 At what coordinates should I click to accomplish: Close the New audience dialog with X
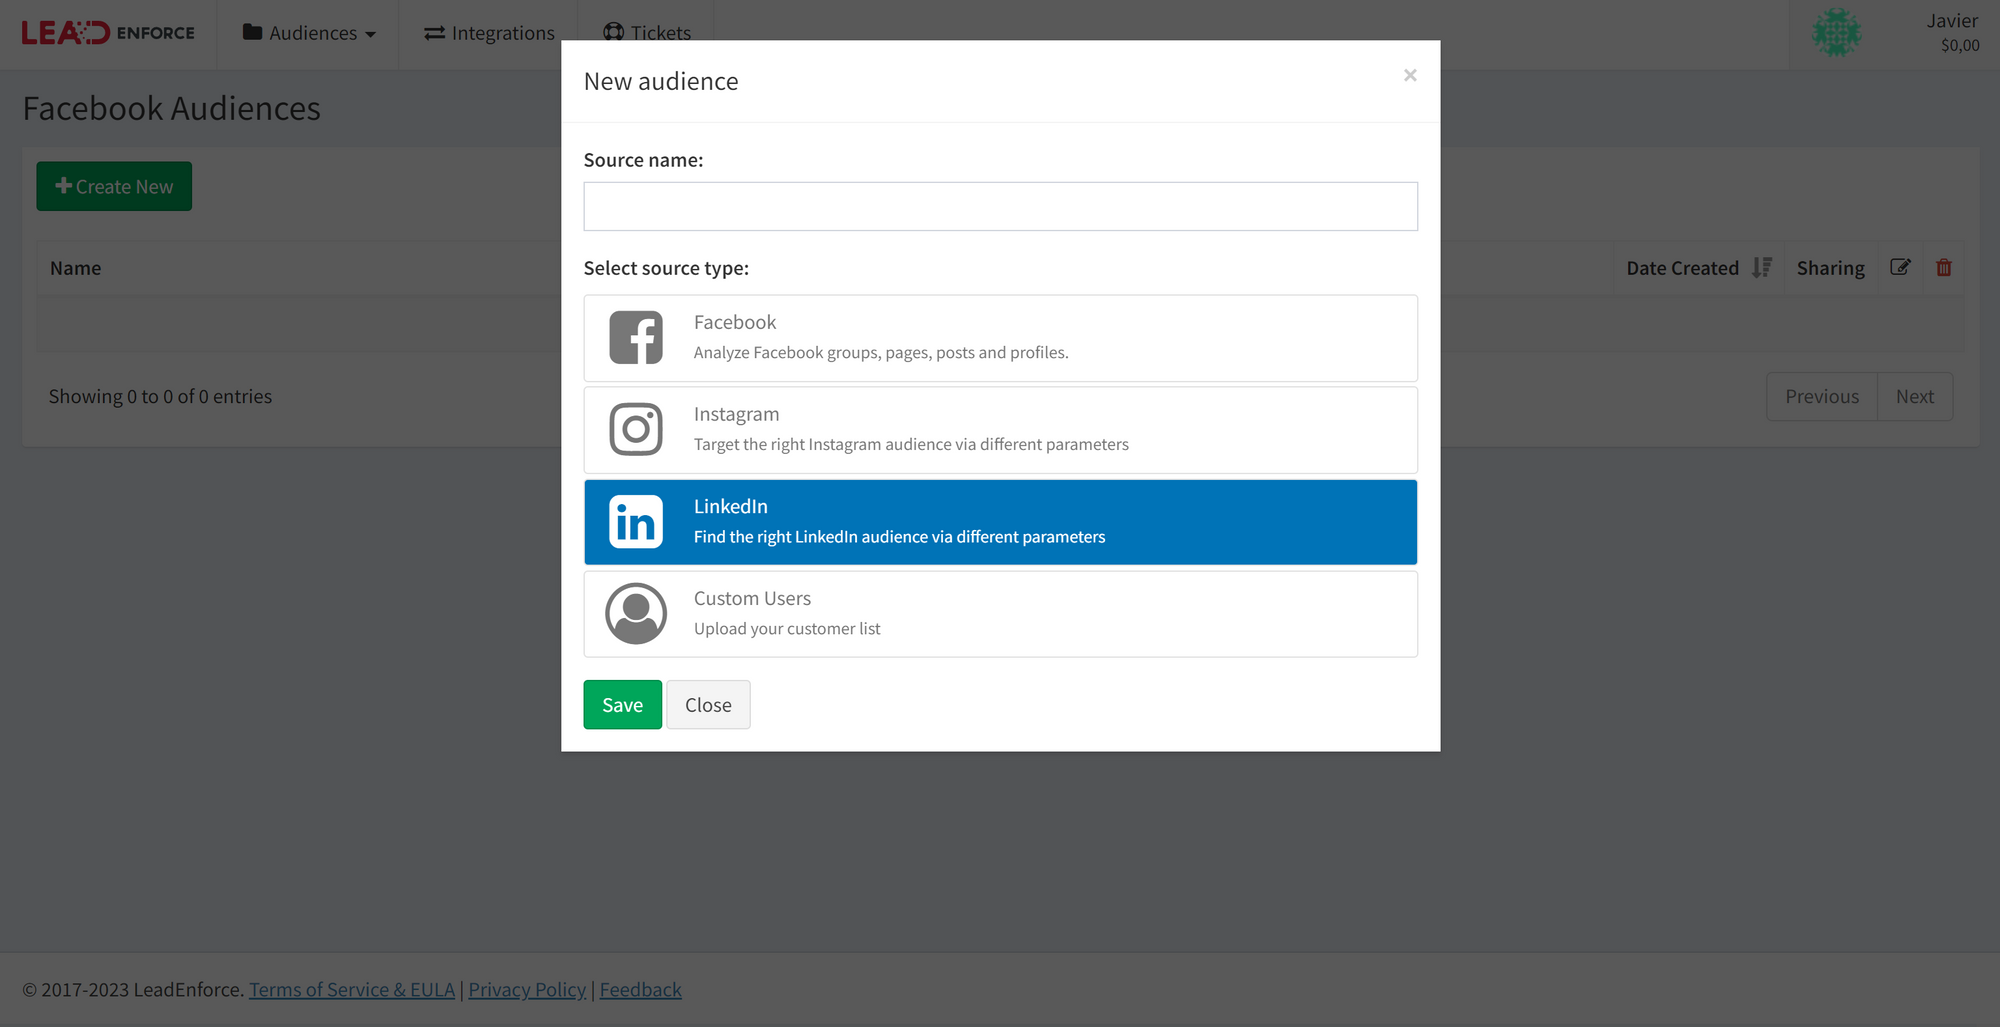tap(1410, 75)
